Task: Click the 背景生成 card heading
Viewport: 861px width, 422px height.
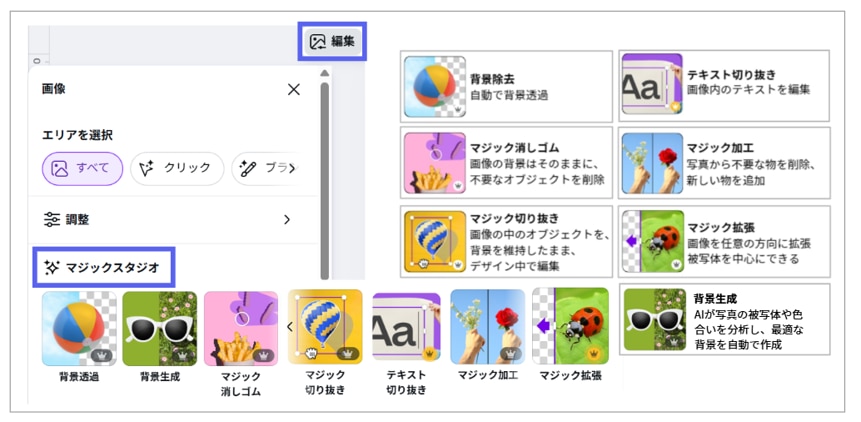Action: (715, 299)
